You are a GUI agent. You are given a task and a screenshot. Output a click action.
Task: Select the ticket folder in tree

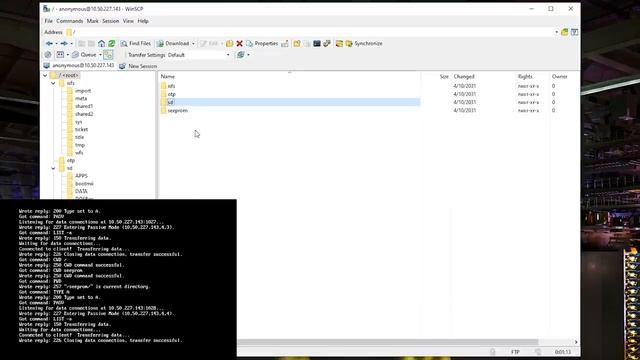click(x=81, y=129)
